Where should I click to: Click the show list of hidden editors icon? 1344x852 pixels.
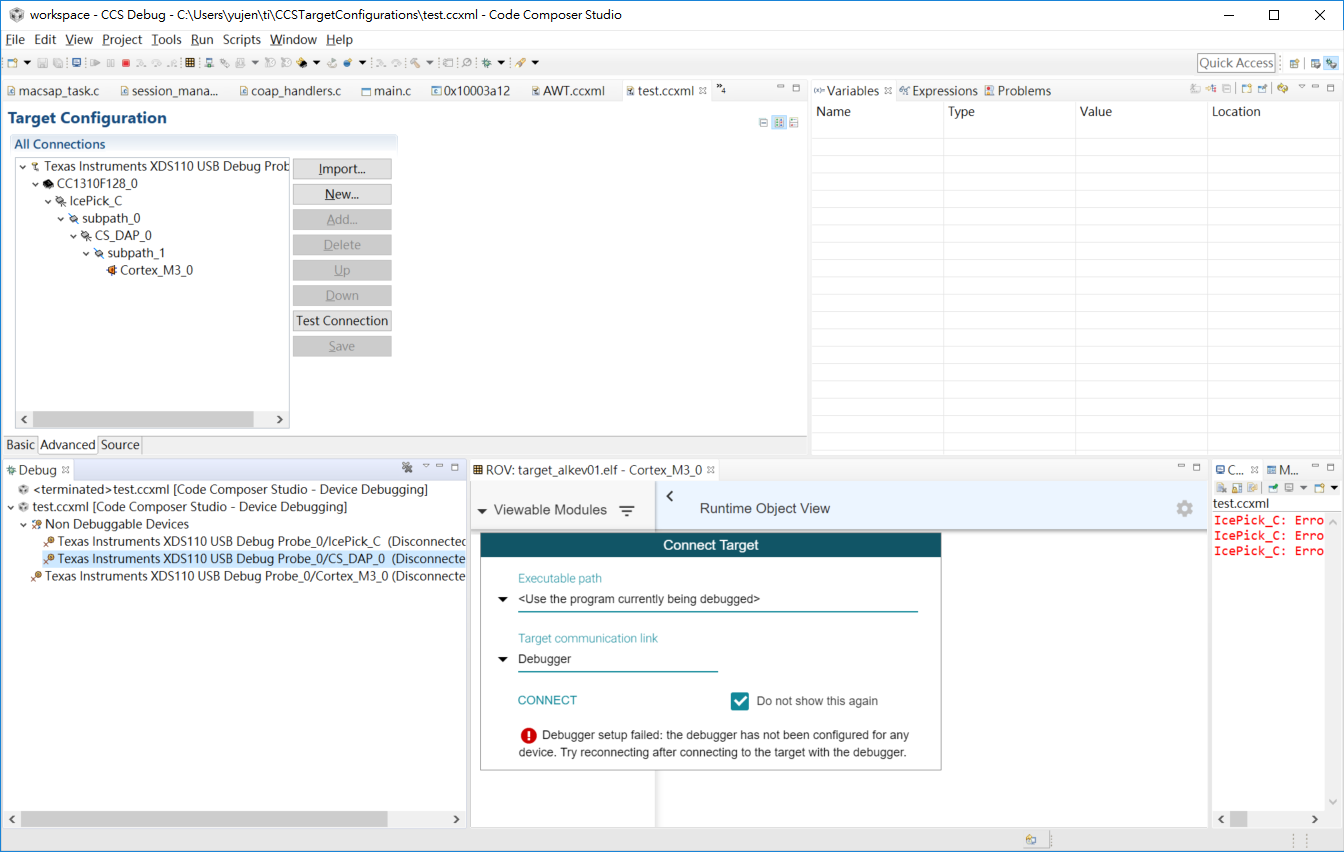(x=721, y=90)
